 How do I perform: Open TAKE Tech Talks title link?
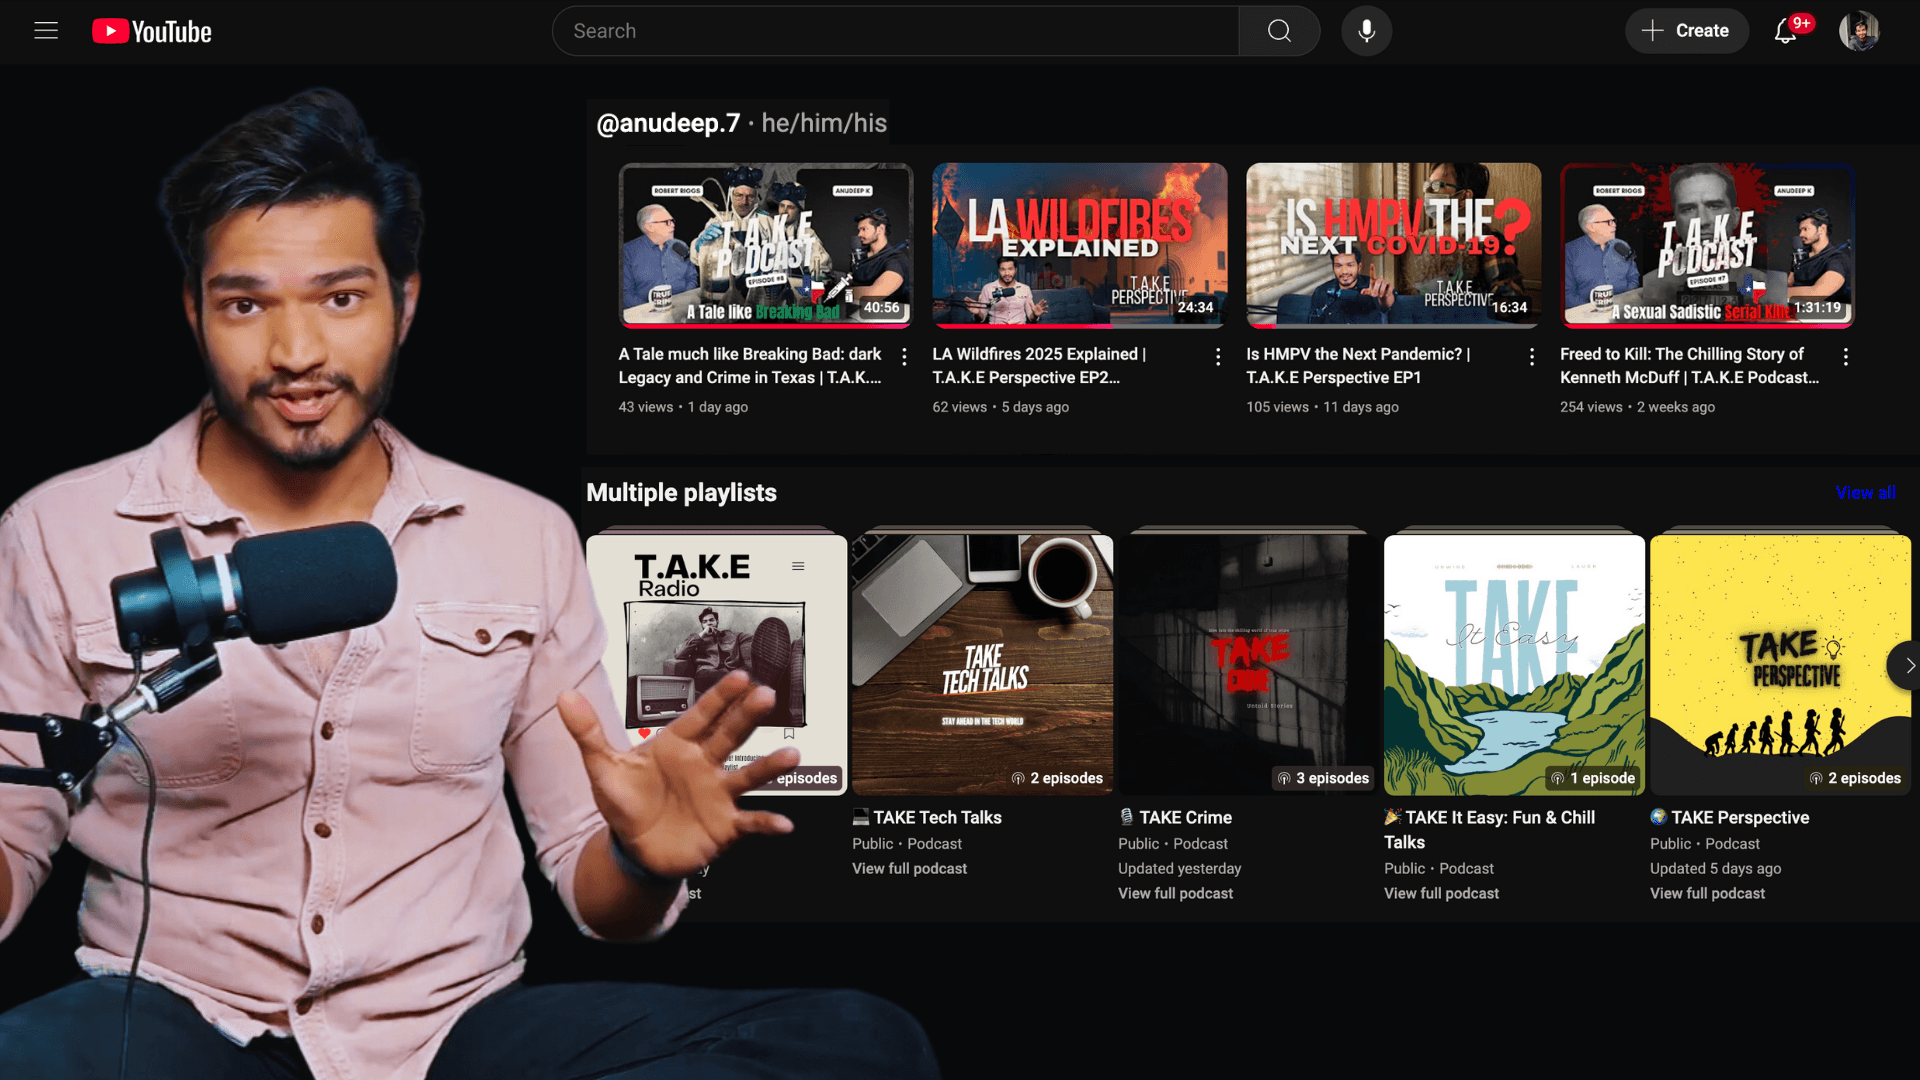pos(927,818)
